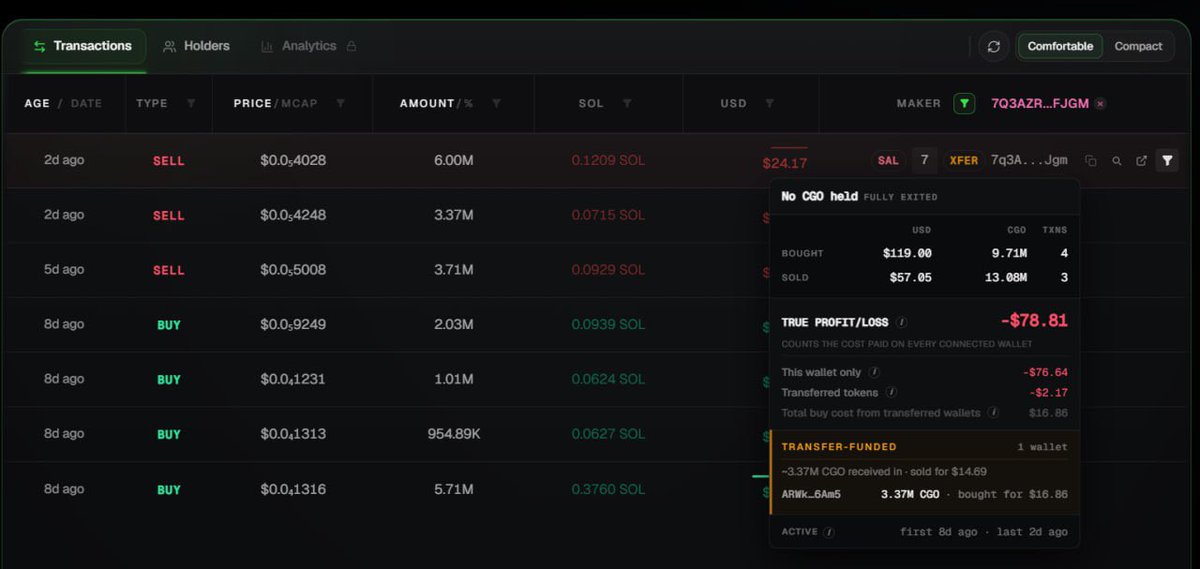Open the AMOUNT column filter
Viewport: 1200px width, 569px height.
pyautogui.click(x=496, y=103)
